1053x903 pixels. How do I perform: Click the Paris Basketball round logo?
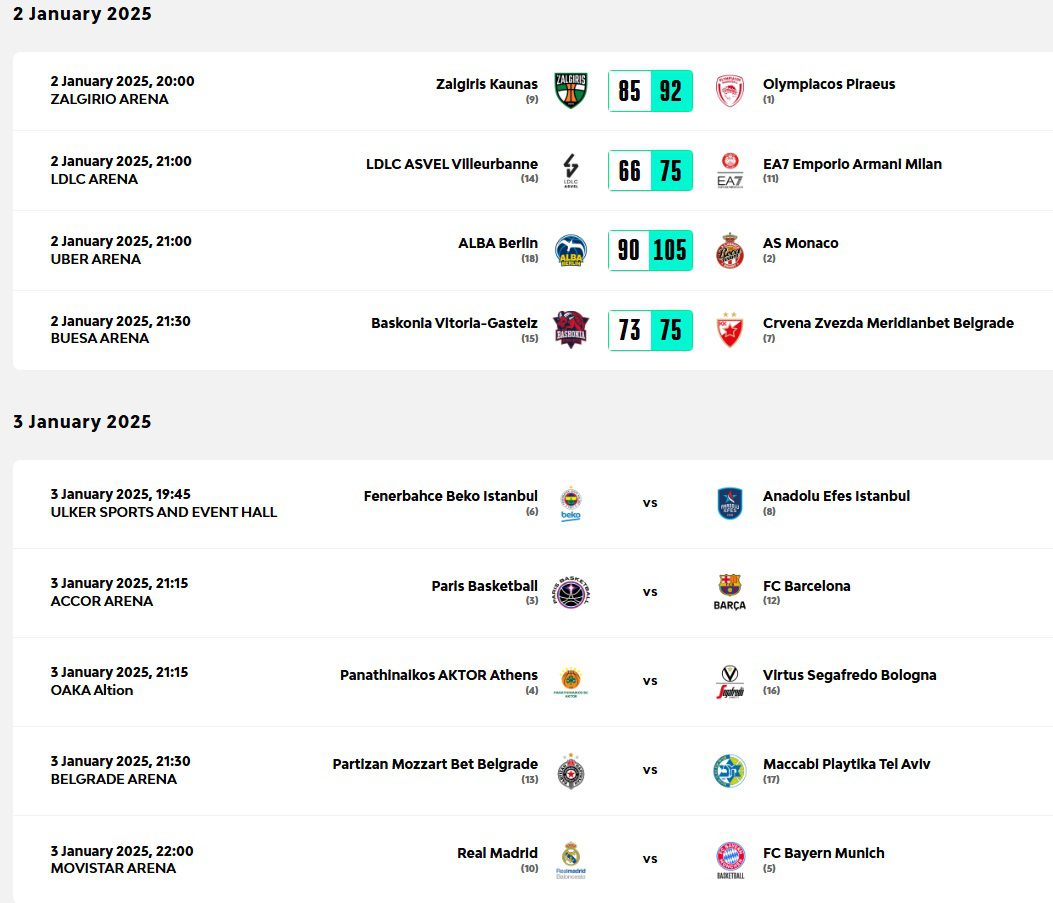[571, 592]
